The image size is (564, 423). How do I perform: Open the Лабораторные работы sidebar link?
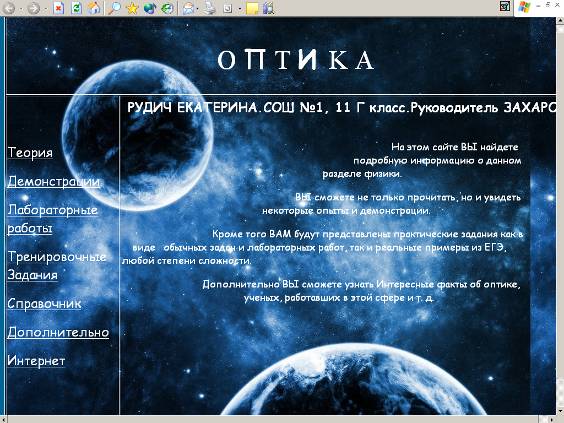click(53, 219)
